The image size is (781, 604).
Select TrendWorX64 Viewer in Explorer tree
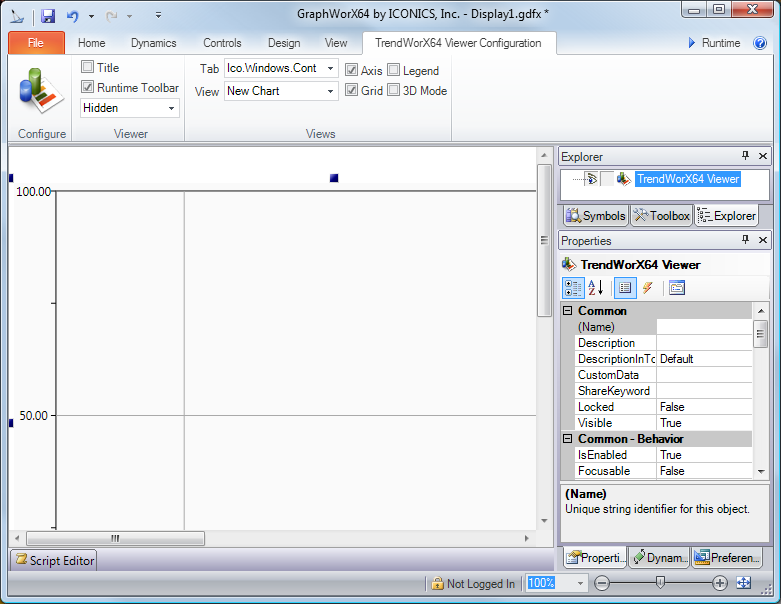[688, 179]
